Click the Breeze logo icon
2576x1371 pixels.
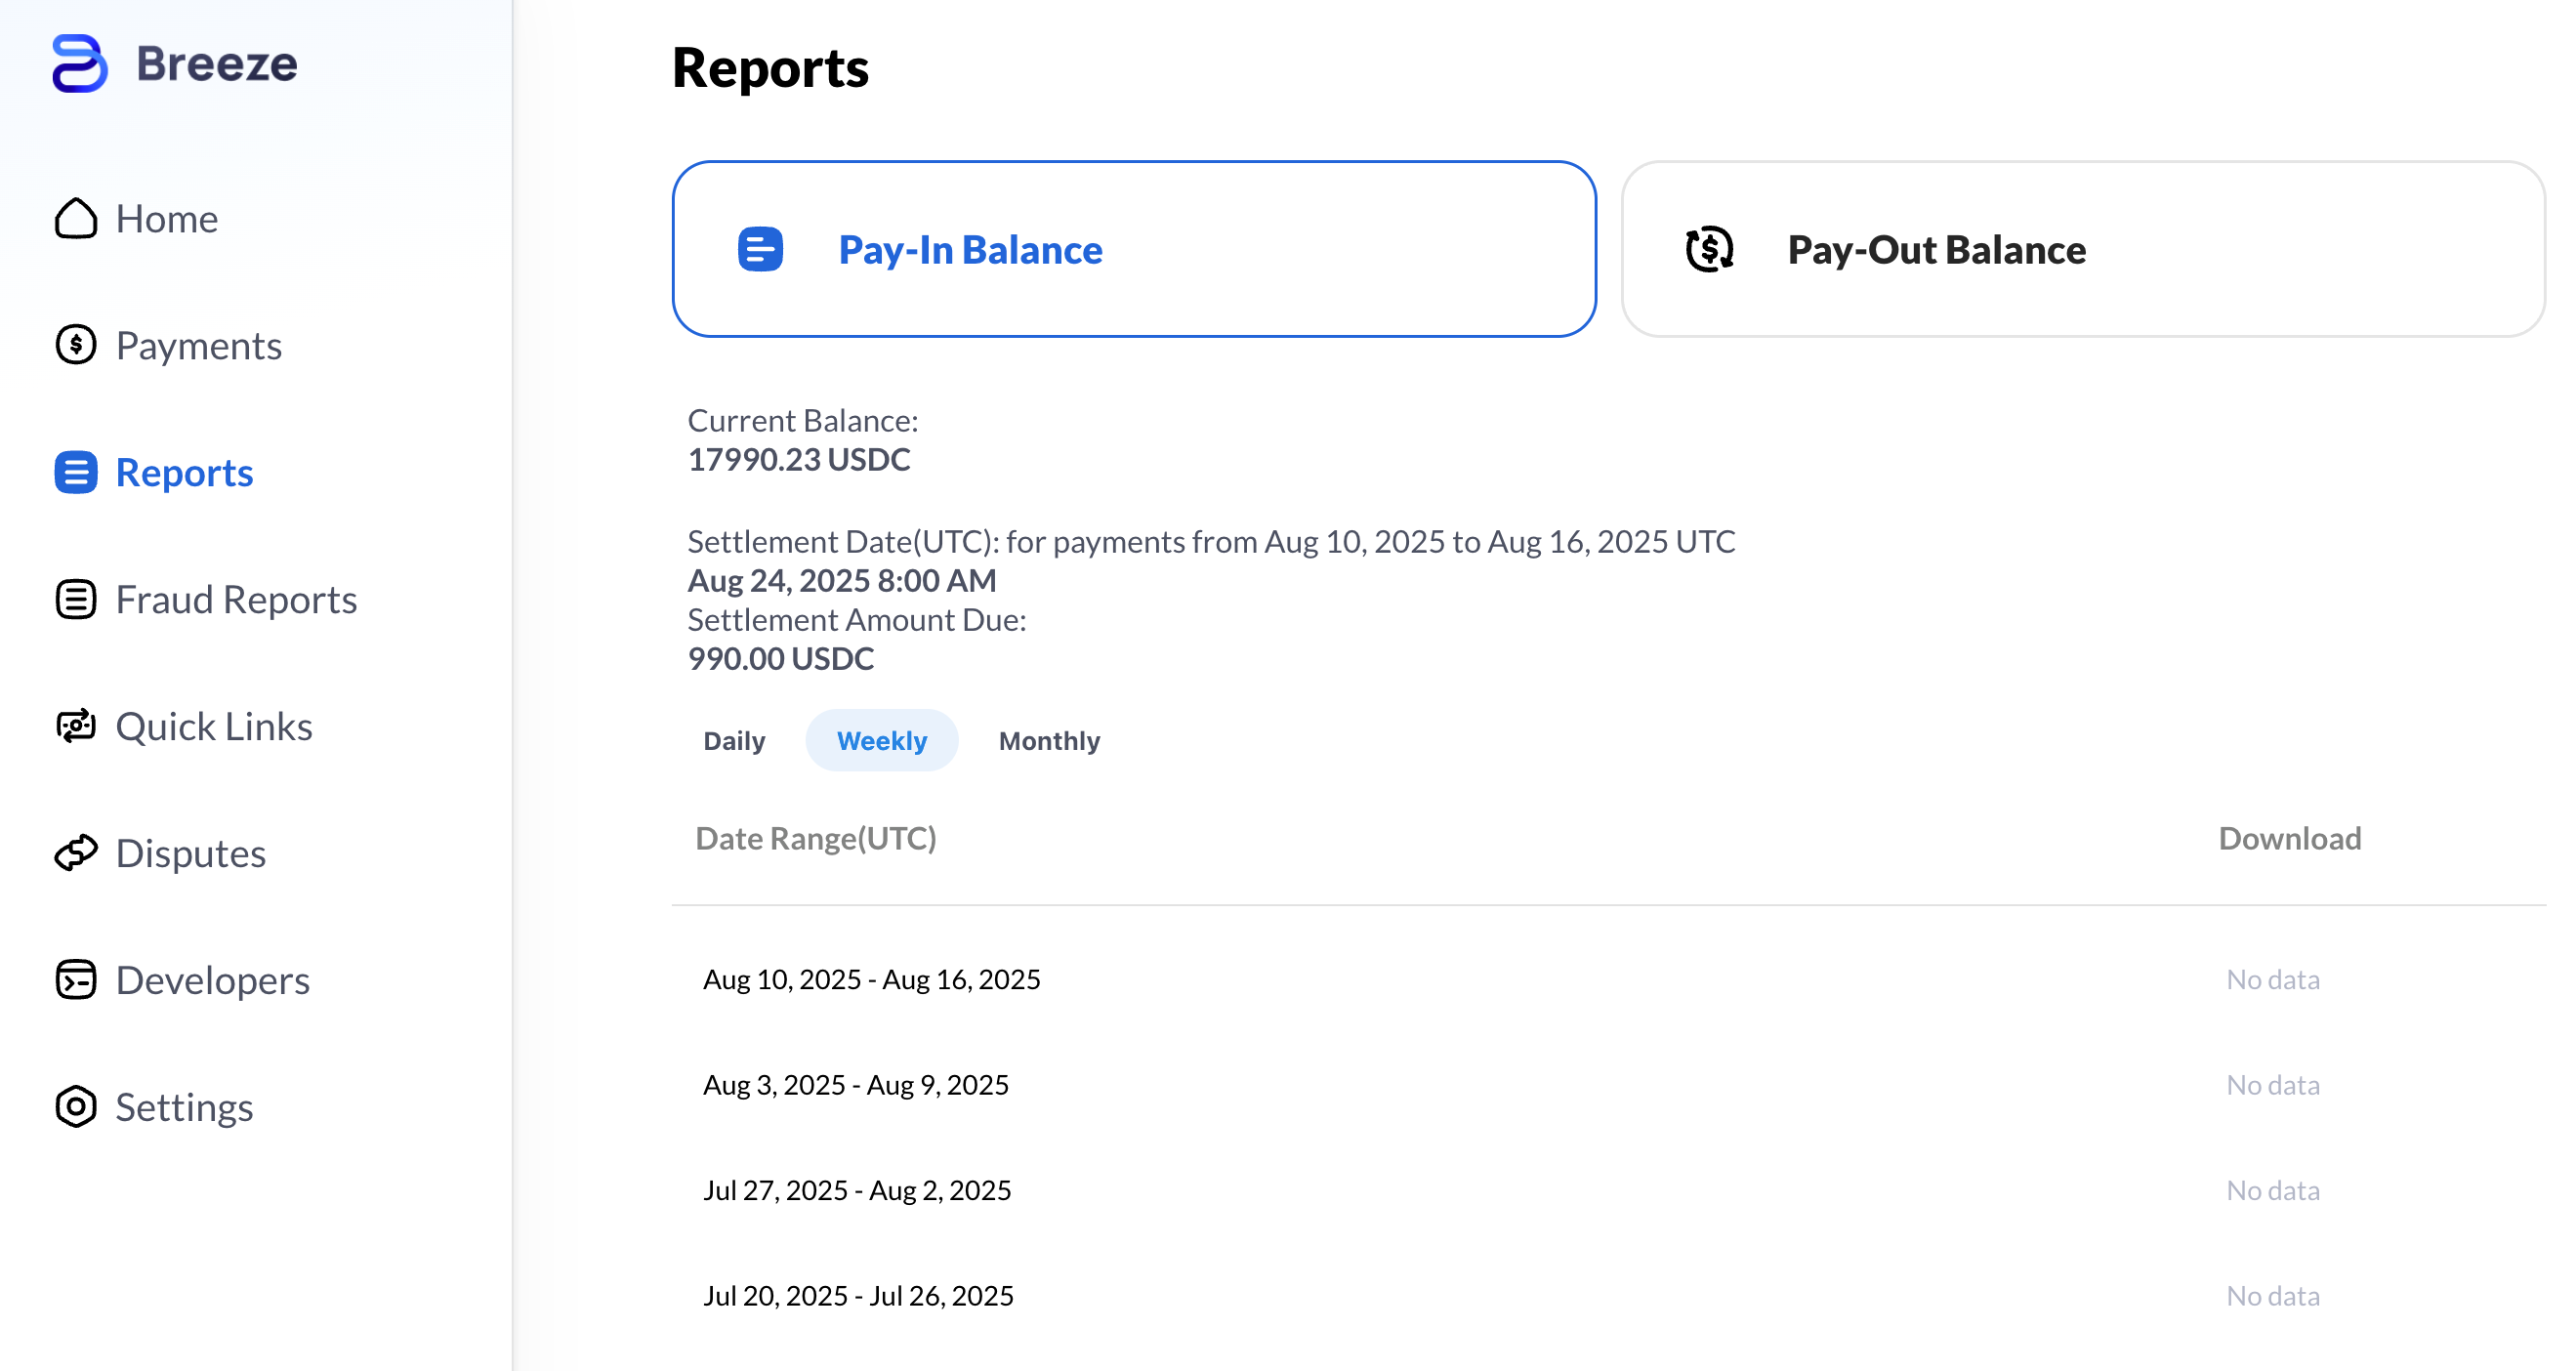79,63
